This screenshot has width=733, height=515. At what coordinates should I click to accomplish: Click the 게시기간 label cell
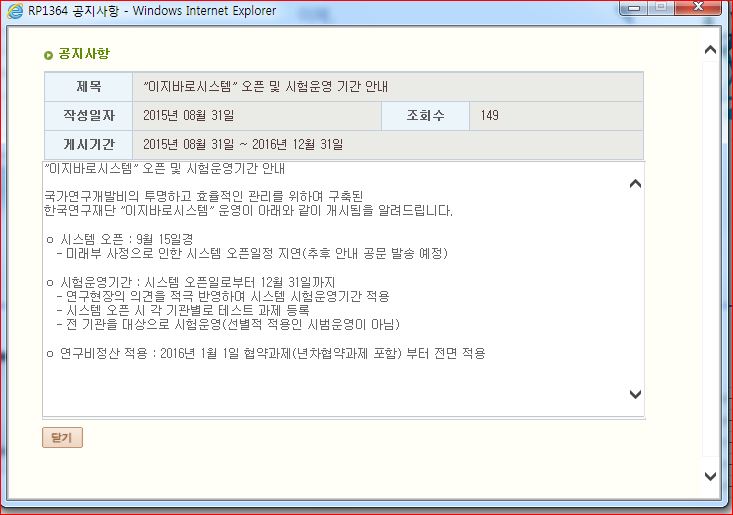tap(88, 145)
